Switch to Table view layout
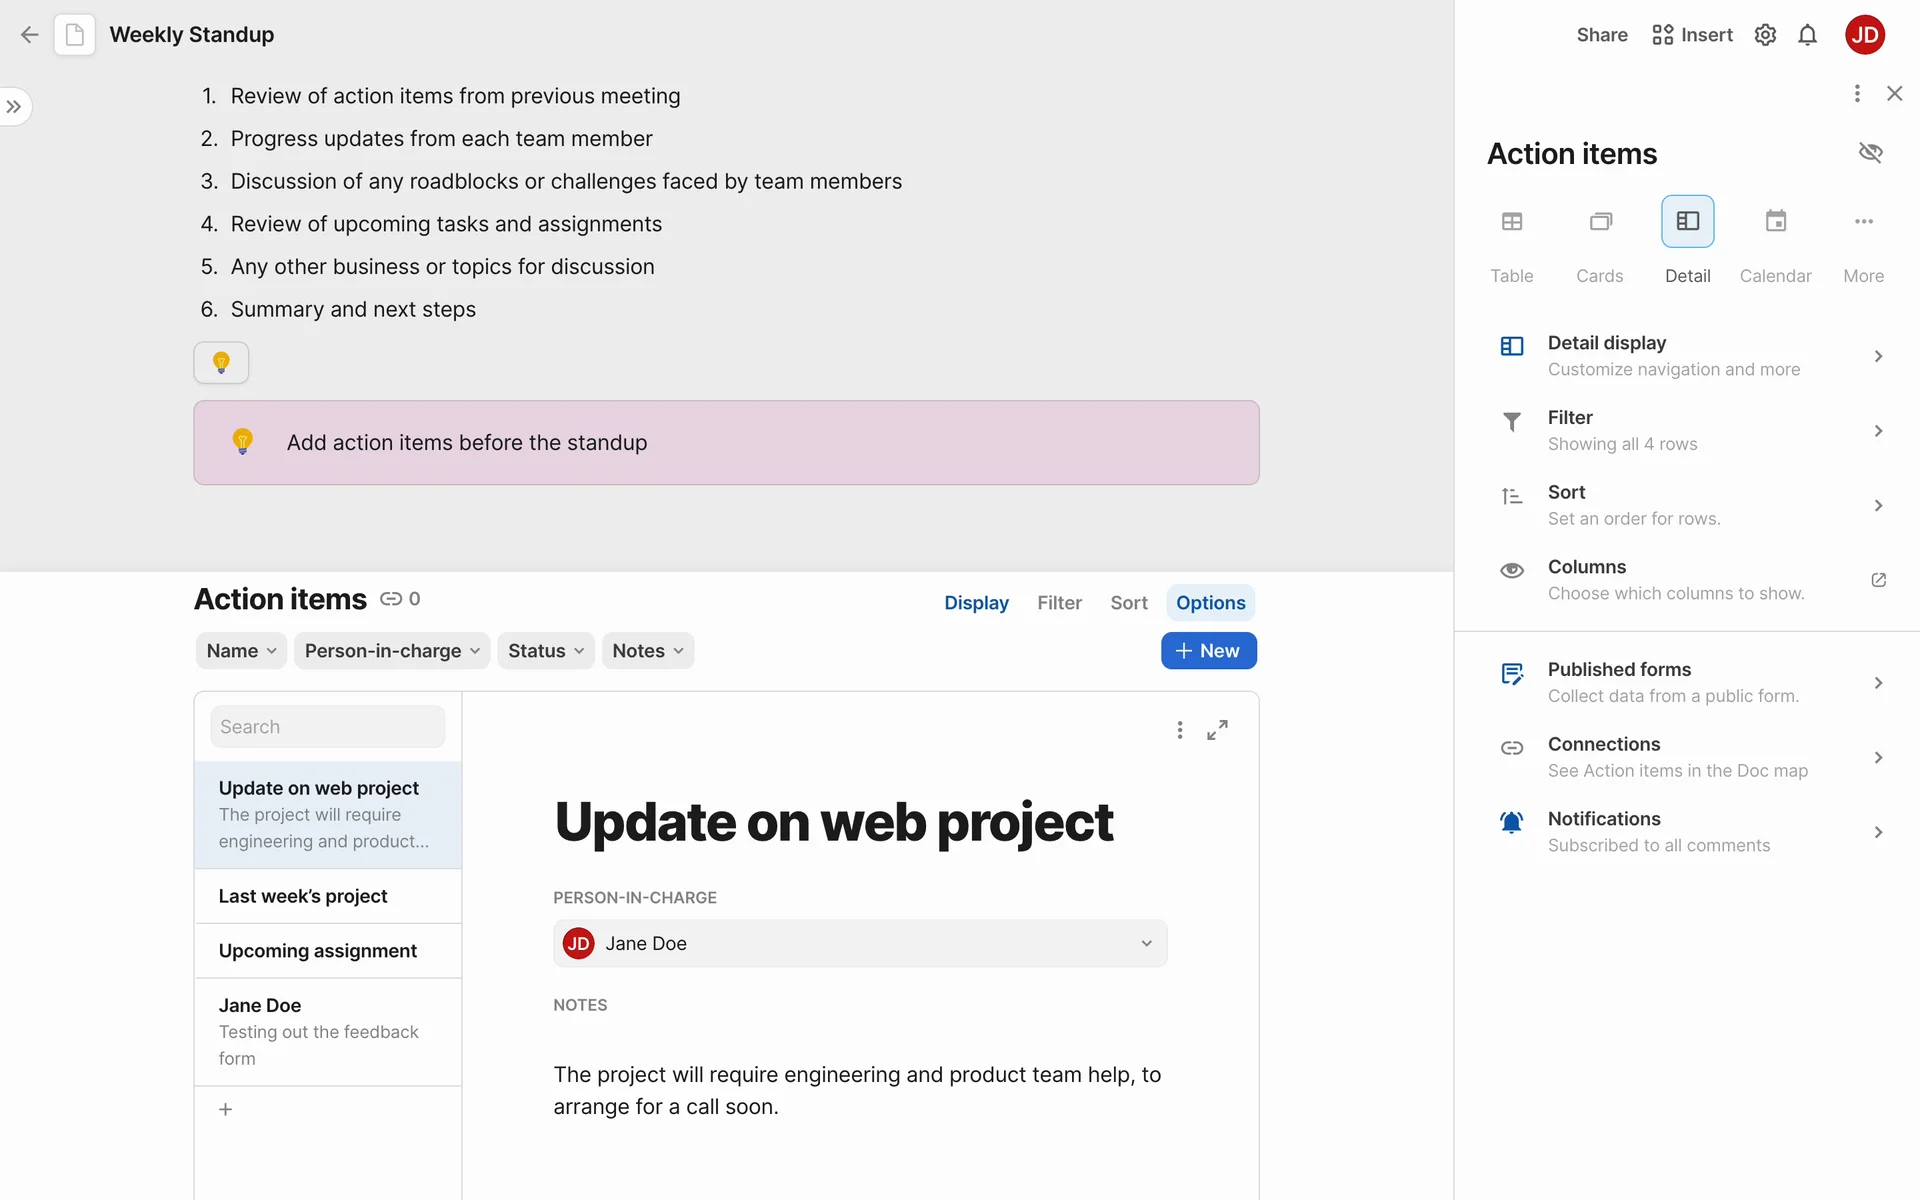Viewport: 1920px width, 1200px height. [x=1511, y=222]
